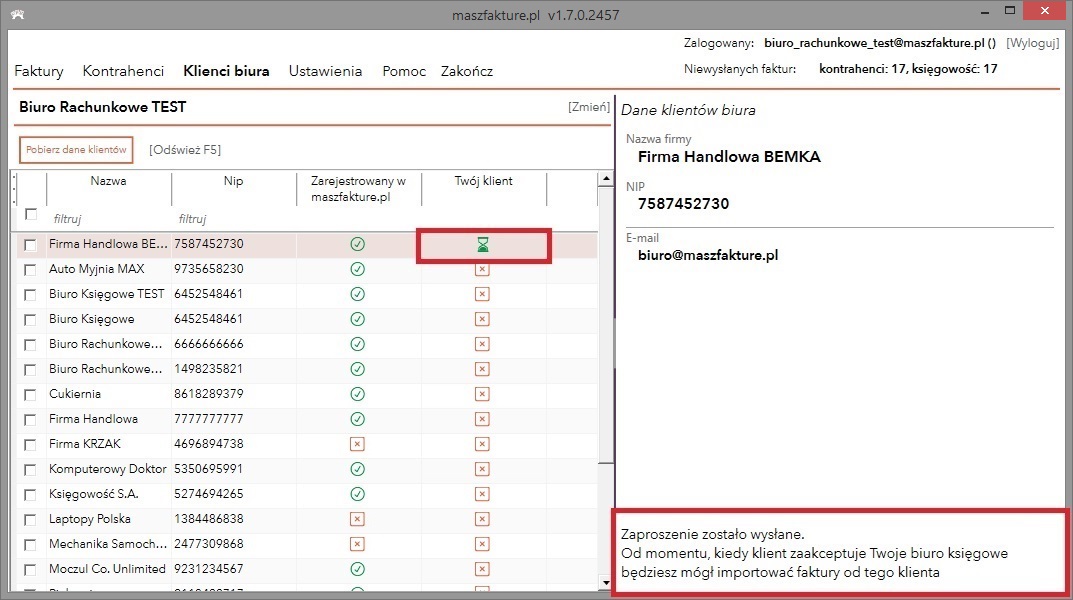Click Zarejestrowany w maszfakture.pl column header
This screenshot has height=600, width=1073.
[x=359, y=189]
